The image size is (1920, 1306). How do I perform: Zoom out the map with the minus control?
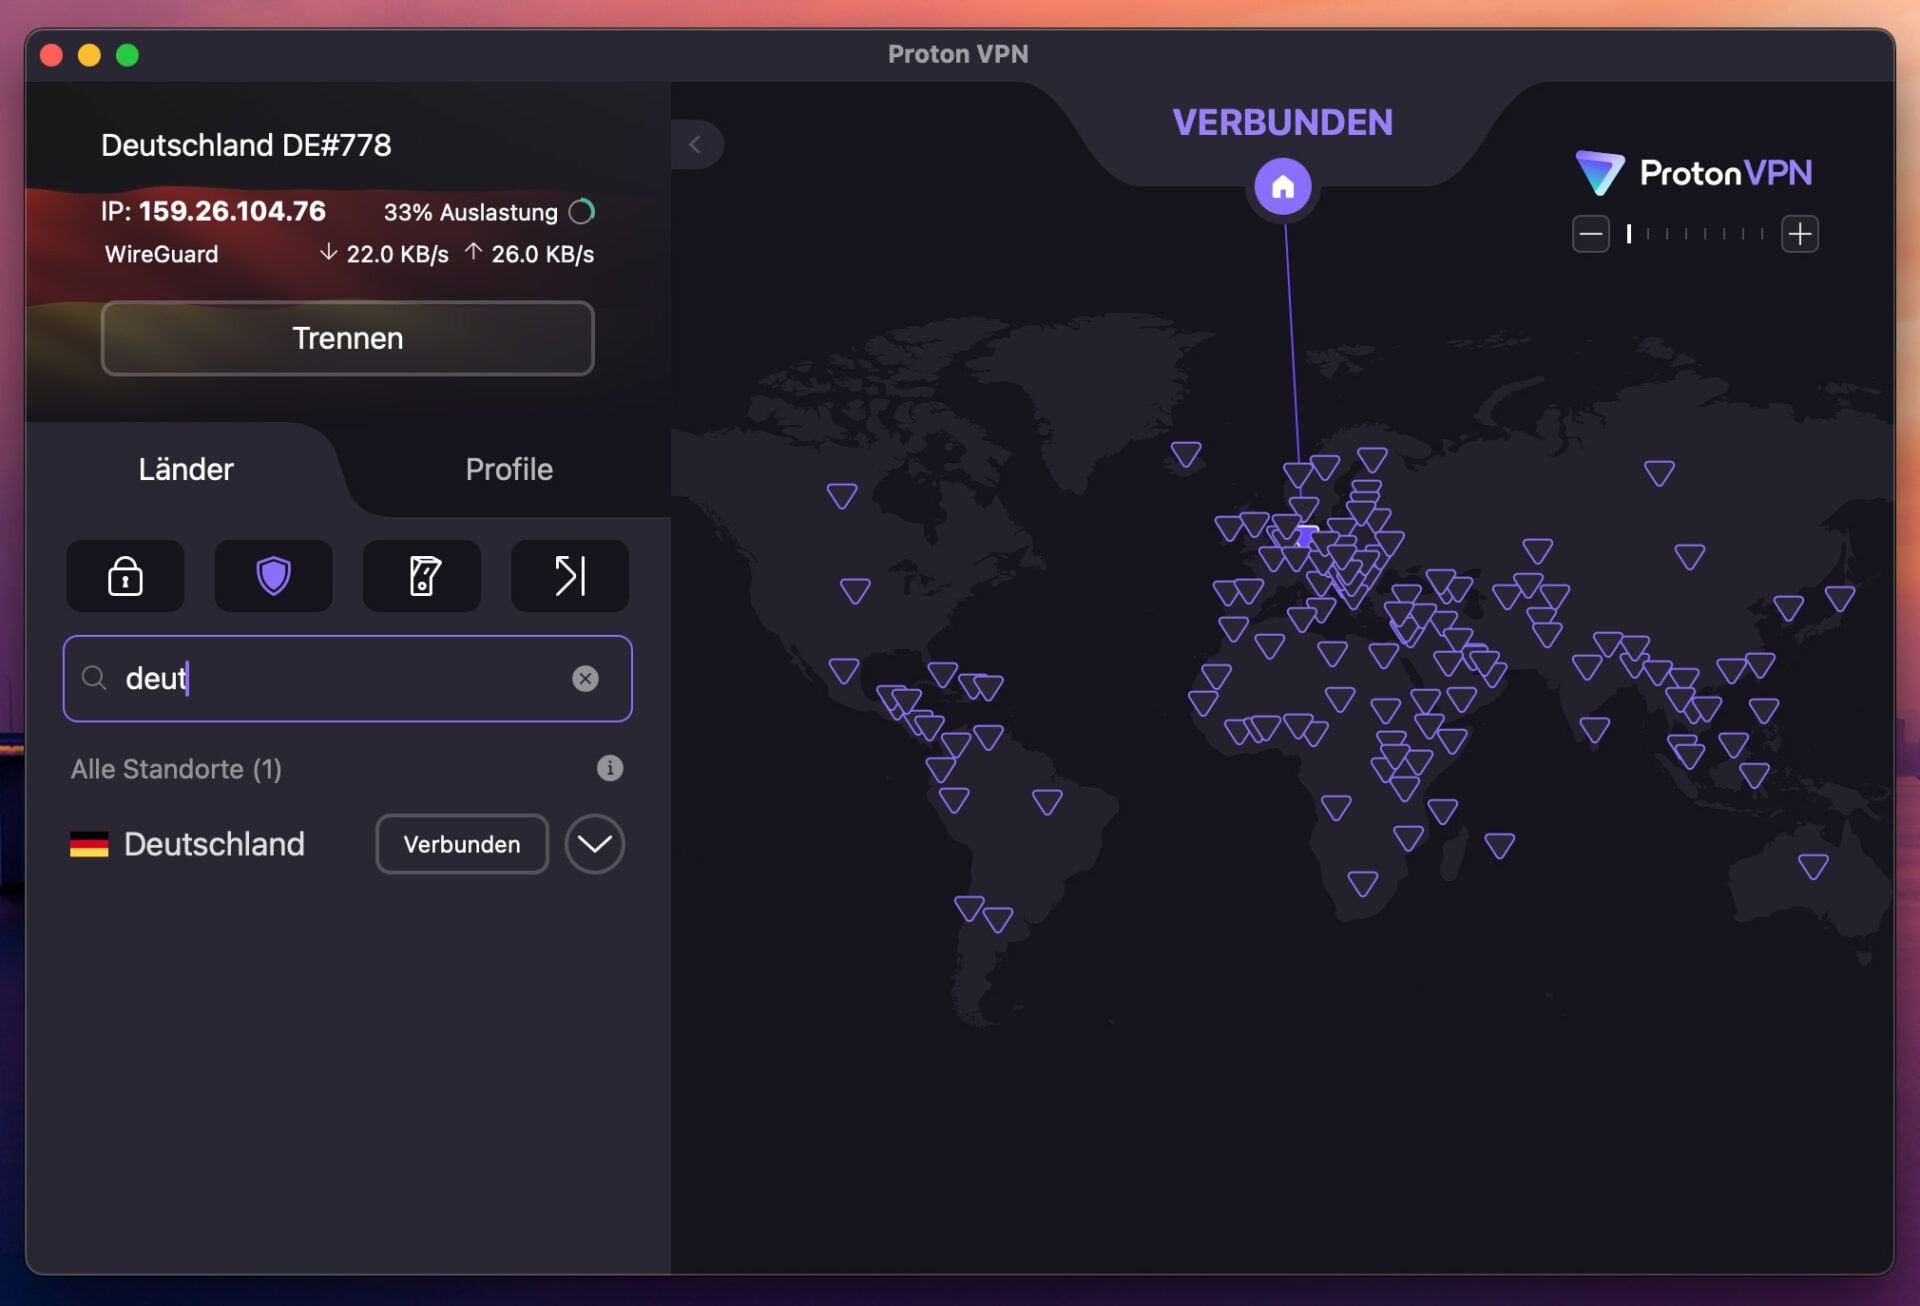point(1590,233)
